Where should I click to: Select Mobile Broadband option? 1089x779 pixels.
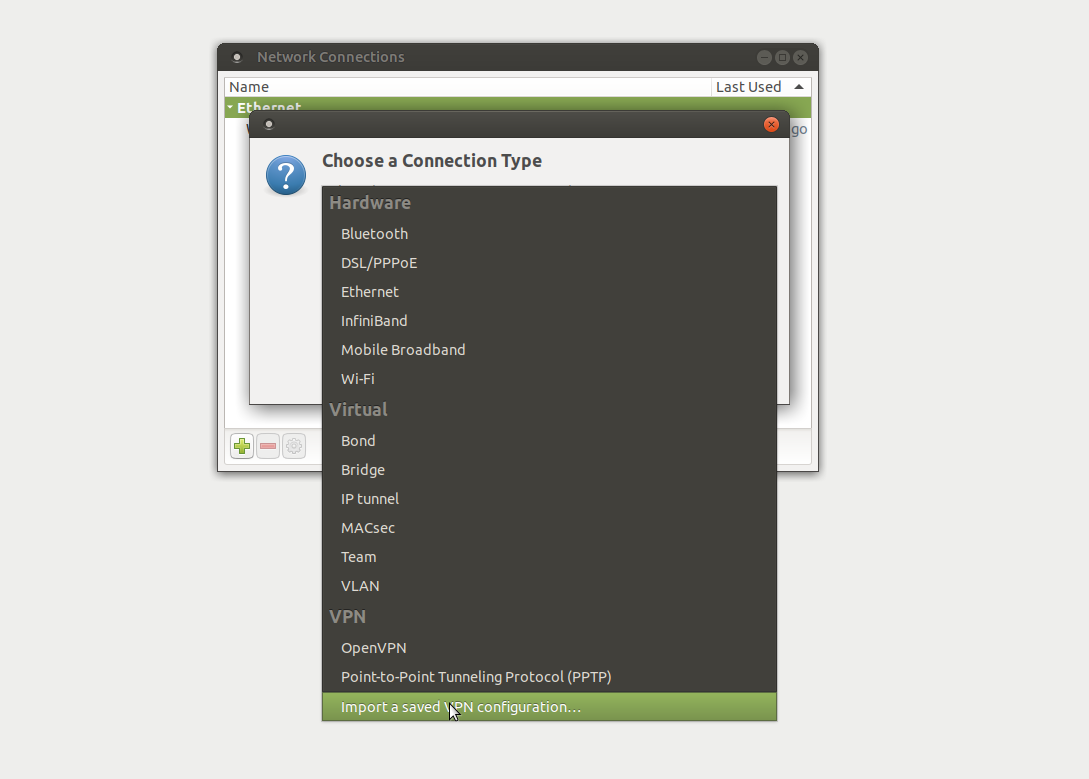[403, 350]
